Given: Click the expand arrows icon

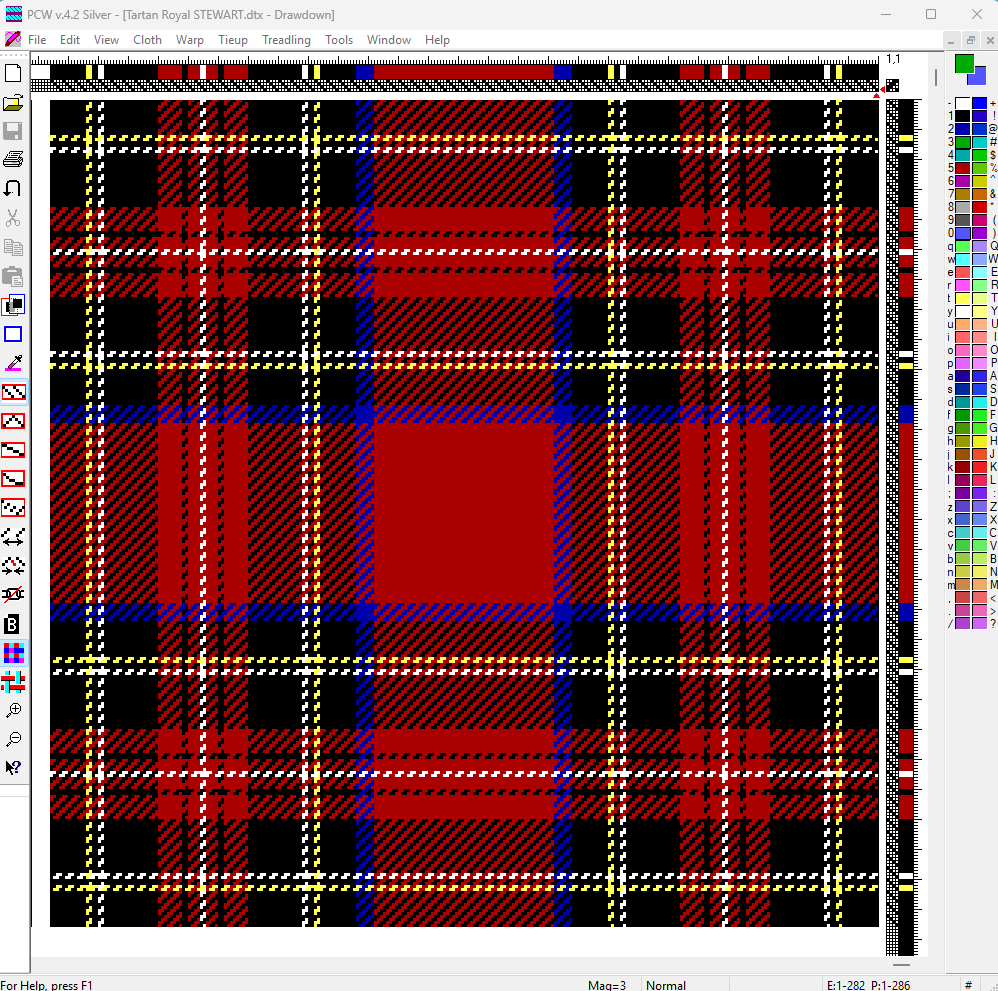Looking at the screenshot, I should (13, 537).
